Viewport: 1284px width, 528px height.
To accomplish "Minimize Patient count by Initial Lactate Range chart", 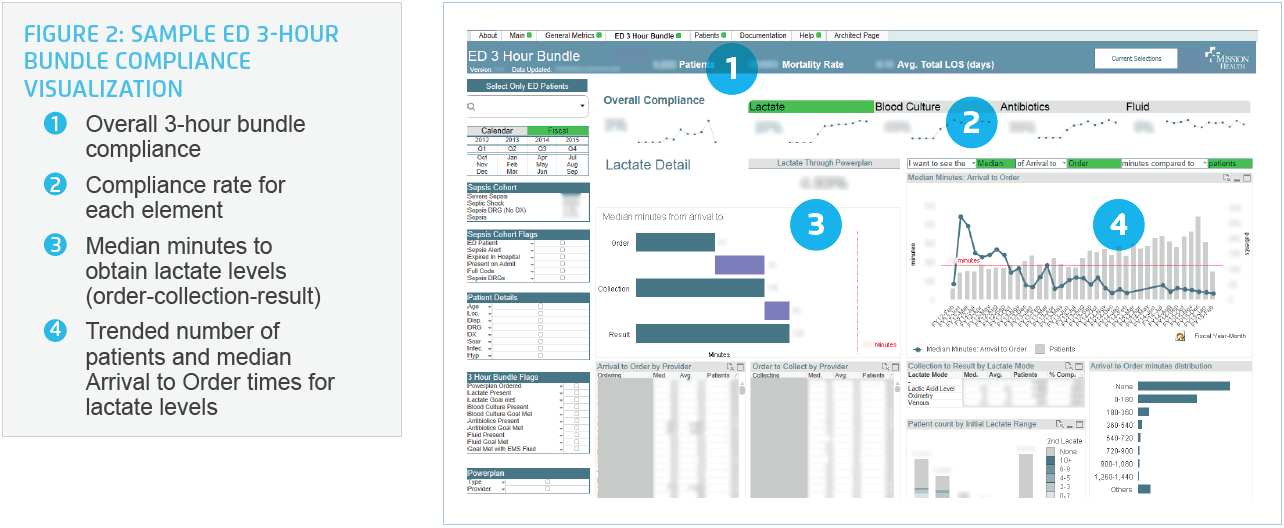I will point(1070,425).
